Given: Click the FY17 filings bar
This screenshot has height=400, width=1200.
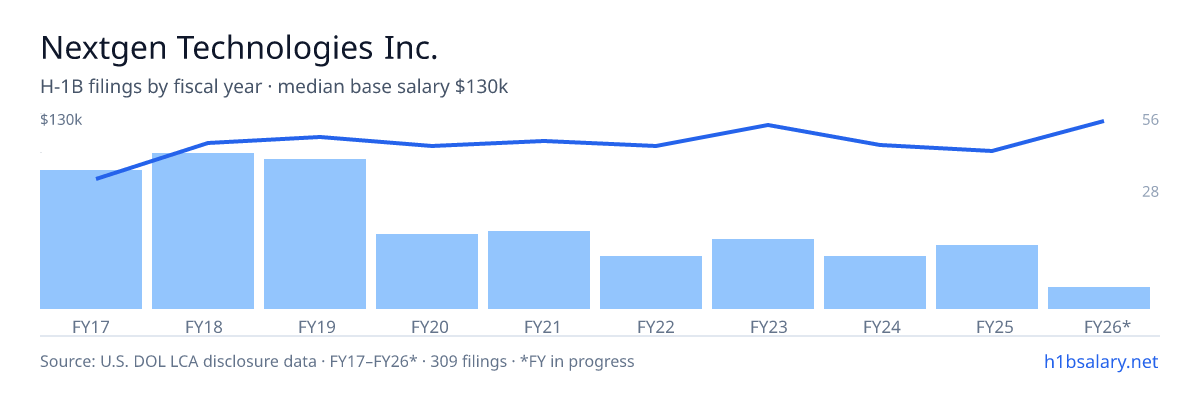Looking at the screenshot, I should point(91,239).
